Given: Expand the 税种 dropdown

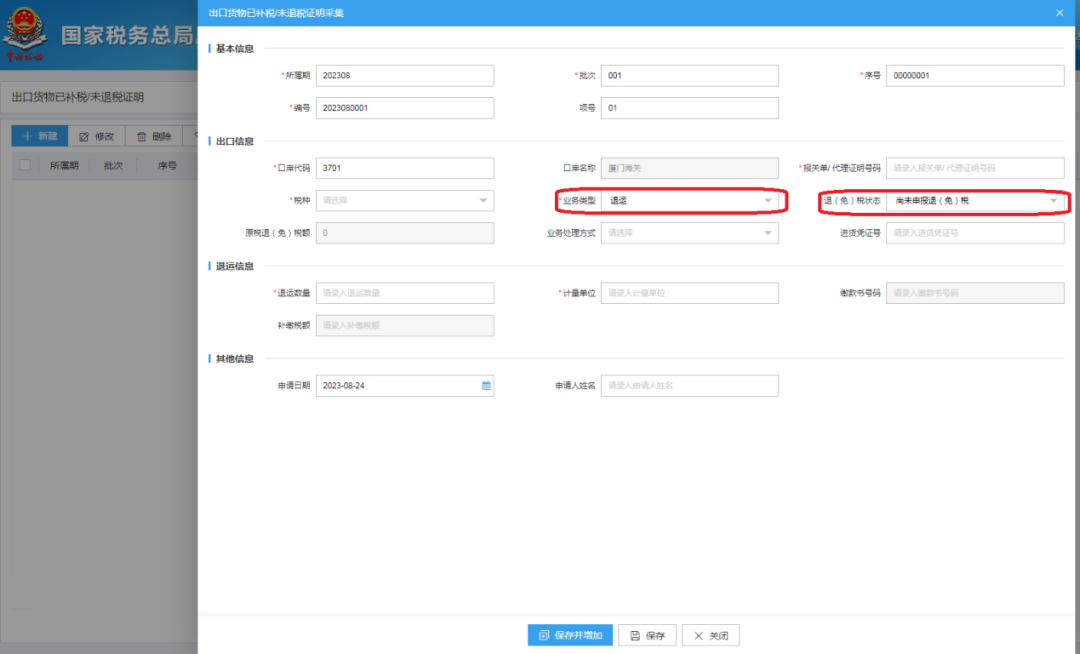Looking at the screenshot, I should tap(404, 200).
